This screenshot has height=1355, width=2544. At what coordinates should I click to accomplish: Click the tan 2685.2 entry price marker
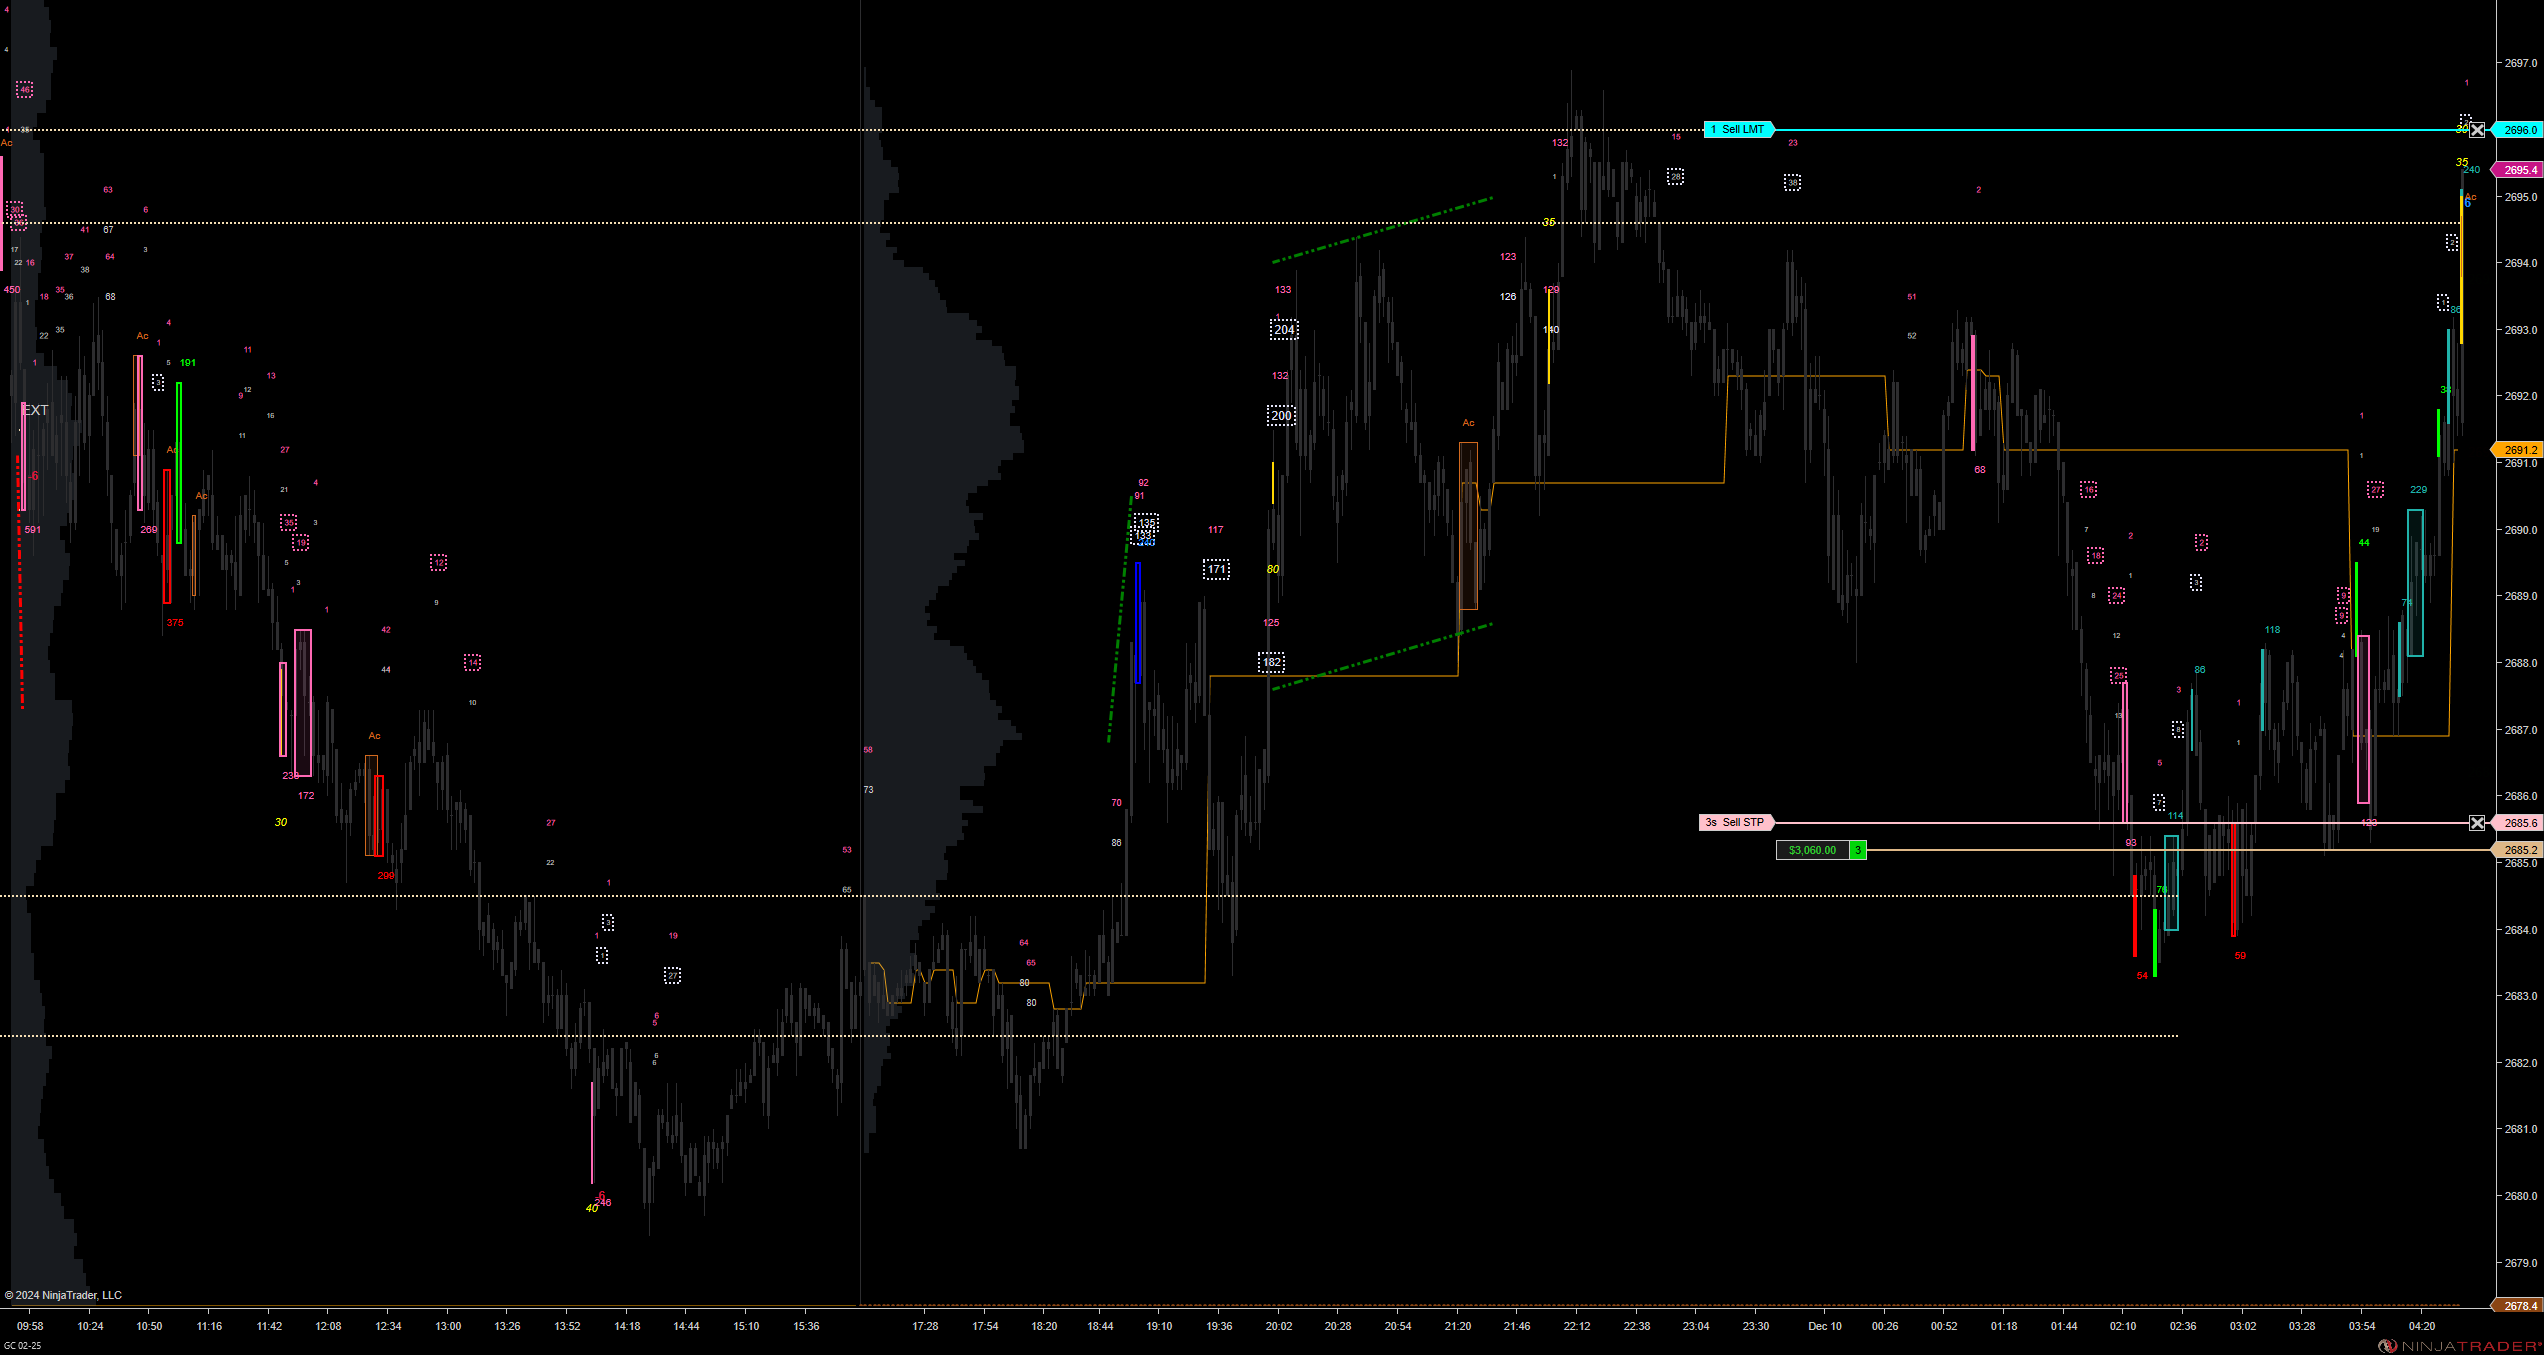2519,851
